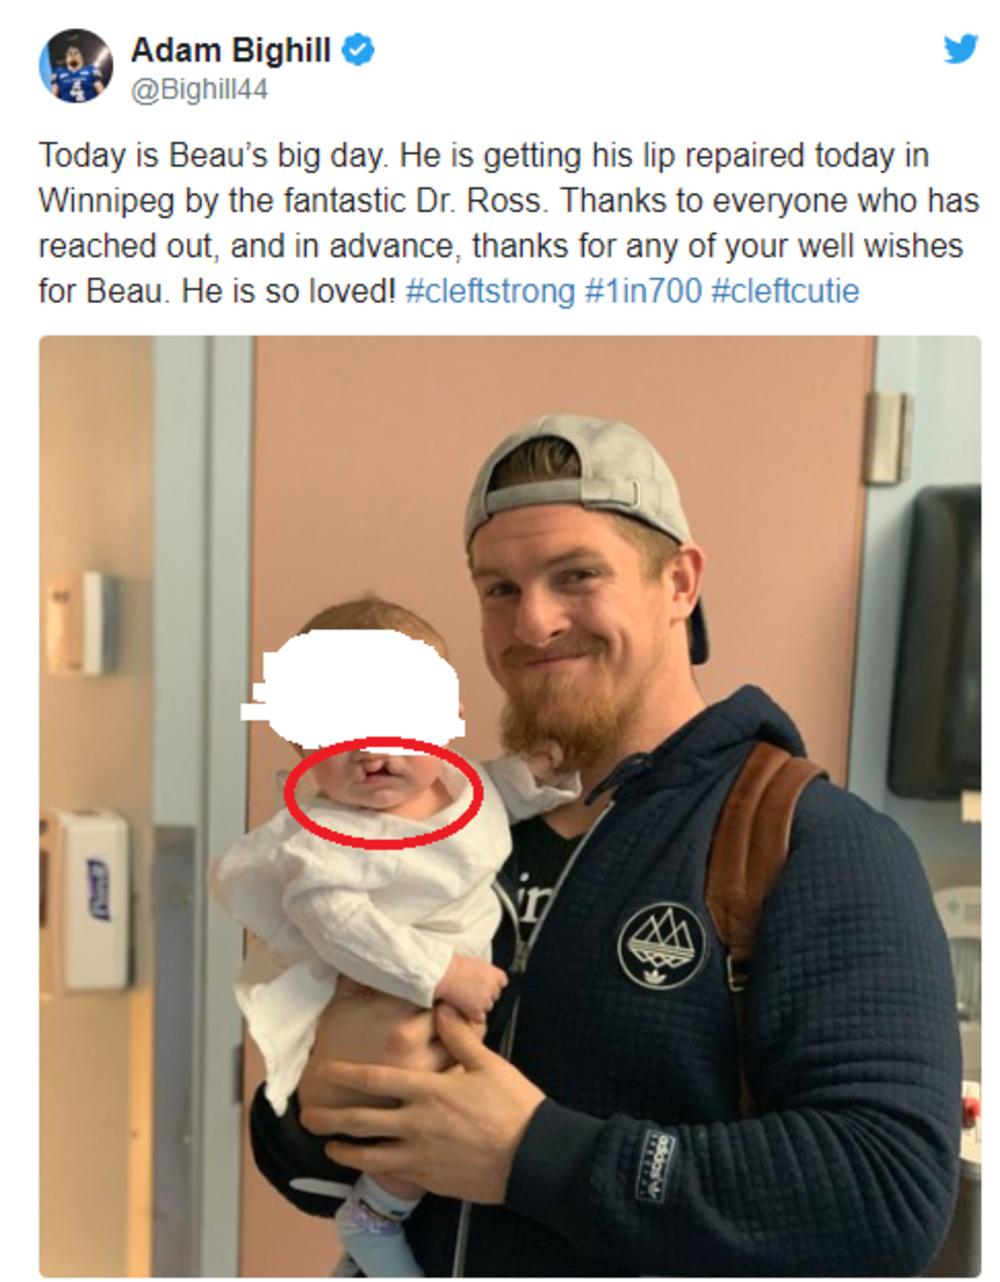
Task: Open the round profile avatar picture
Action: pos(75,65)
